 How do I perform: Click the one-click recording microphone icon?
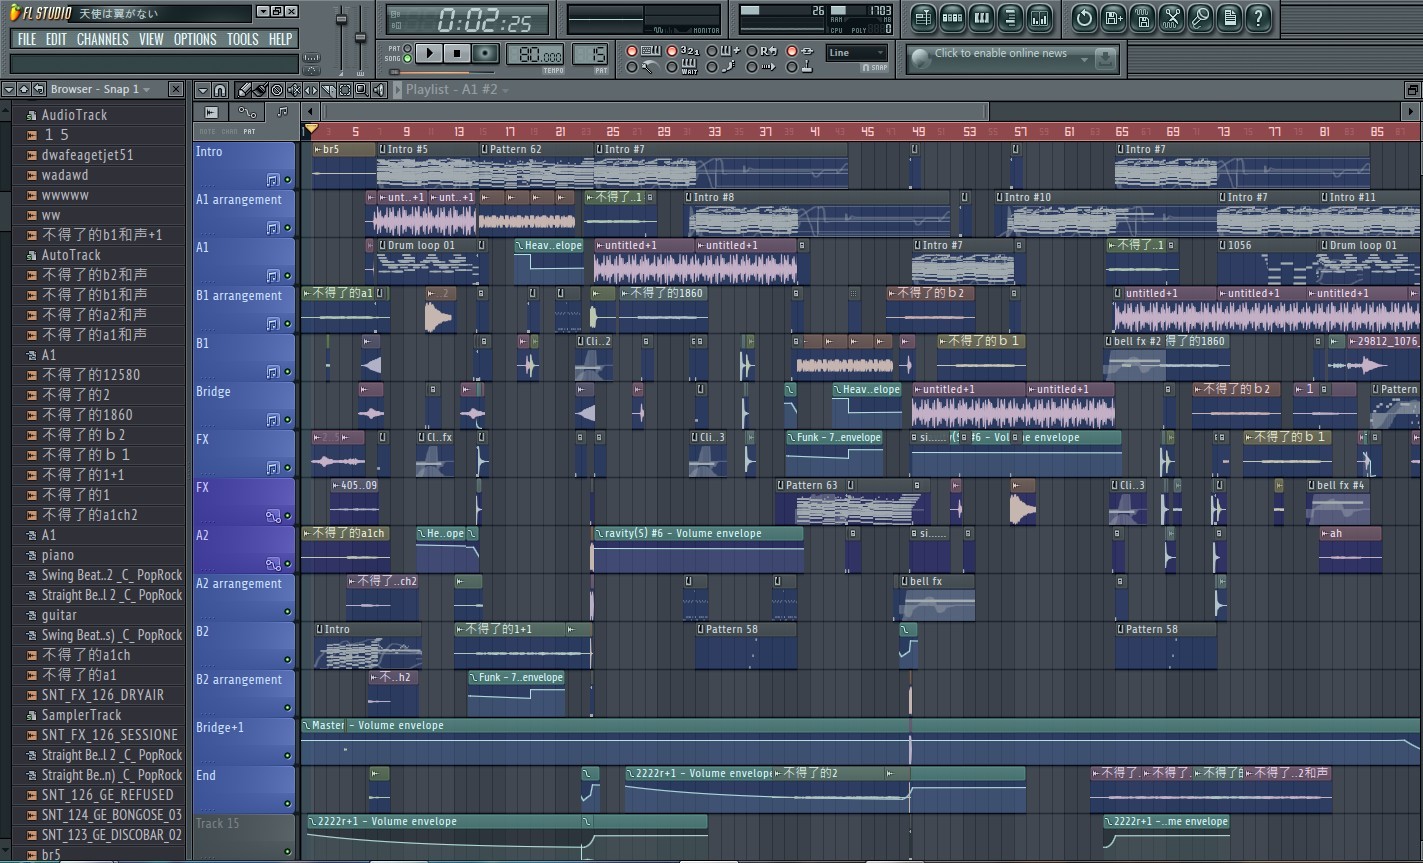[1200, 18]
